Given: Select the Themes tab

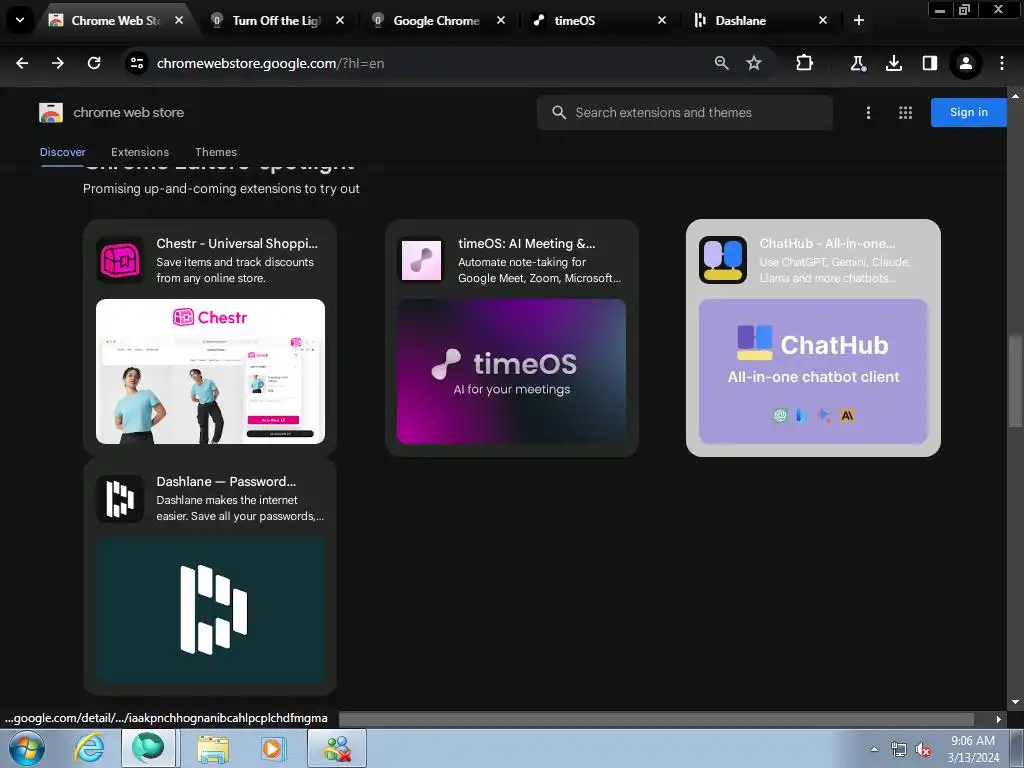Looking at the screenshot, I should coord(216,152).
